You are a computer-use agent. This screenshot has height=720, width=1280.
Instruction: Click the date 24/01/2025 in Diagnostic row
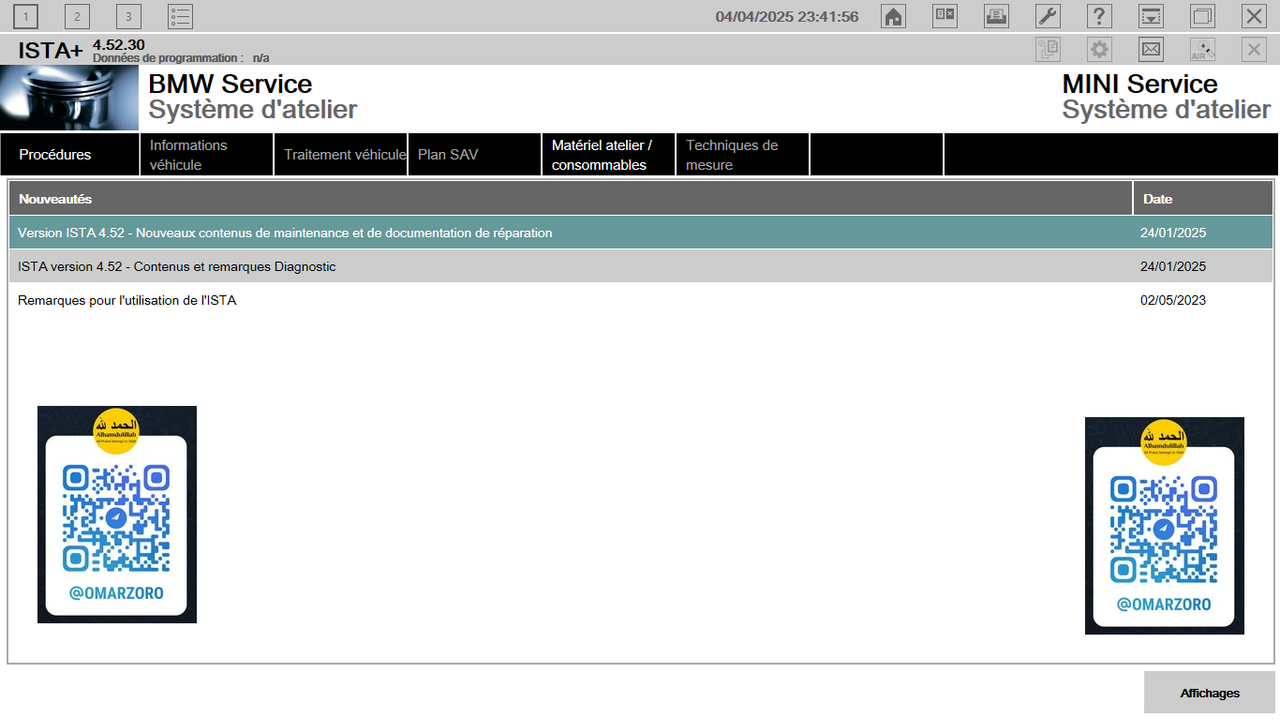1173,267
